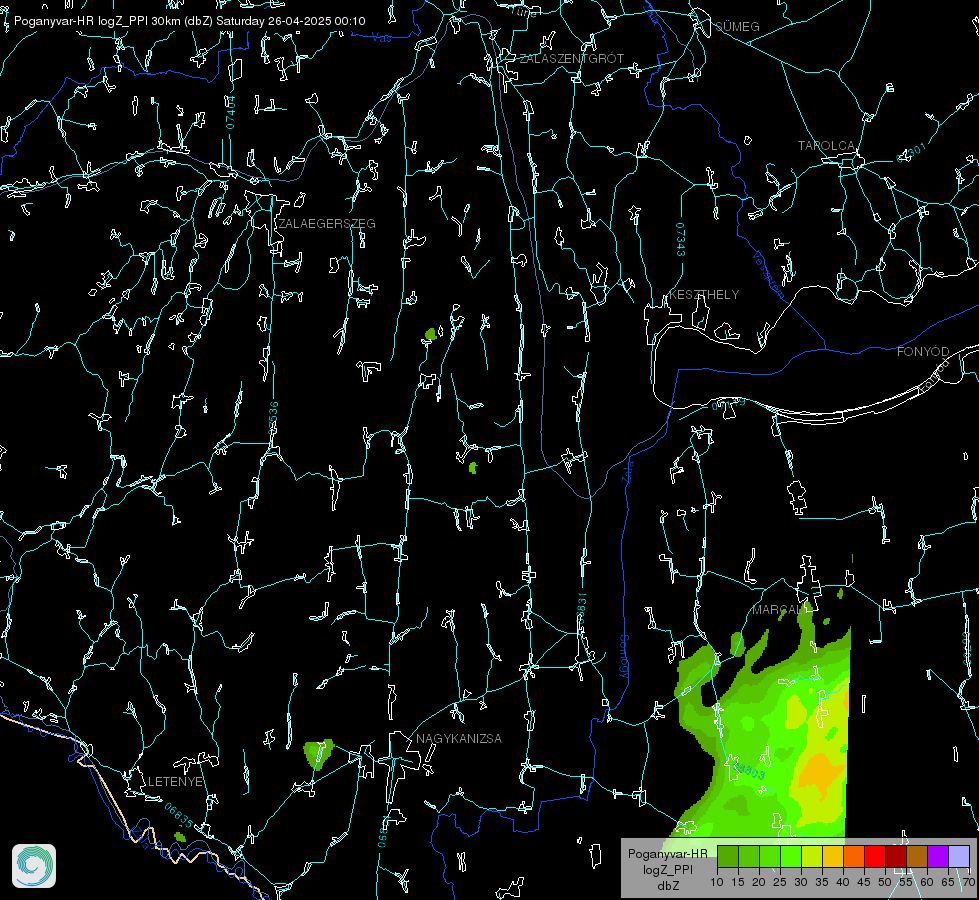Click the LETENYE city label

click(175, 782)
